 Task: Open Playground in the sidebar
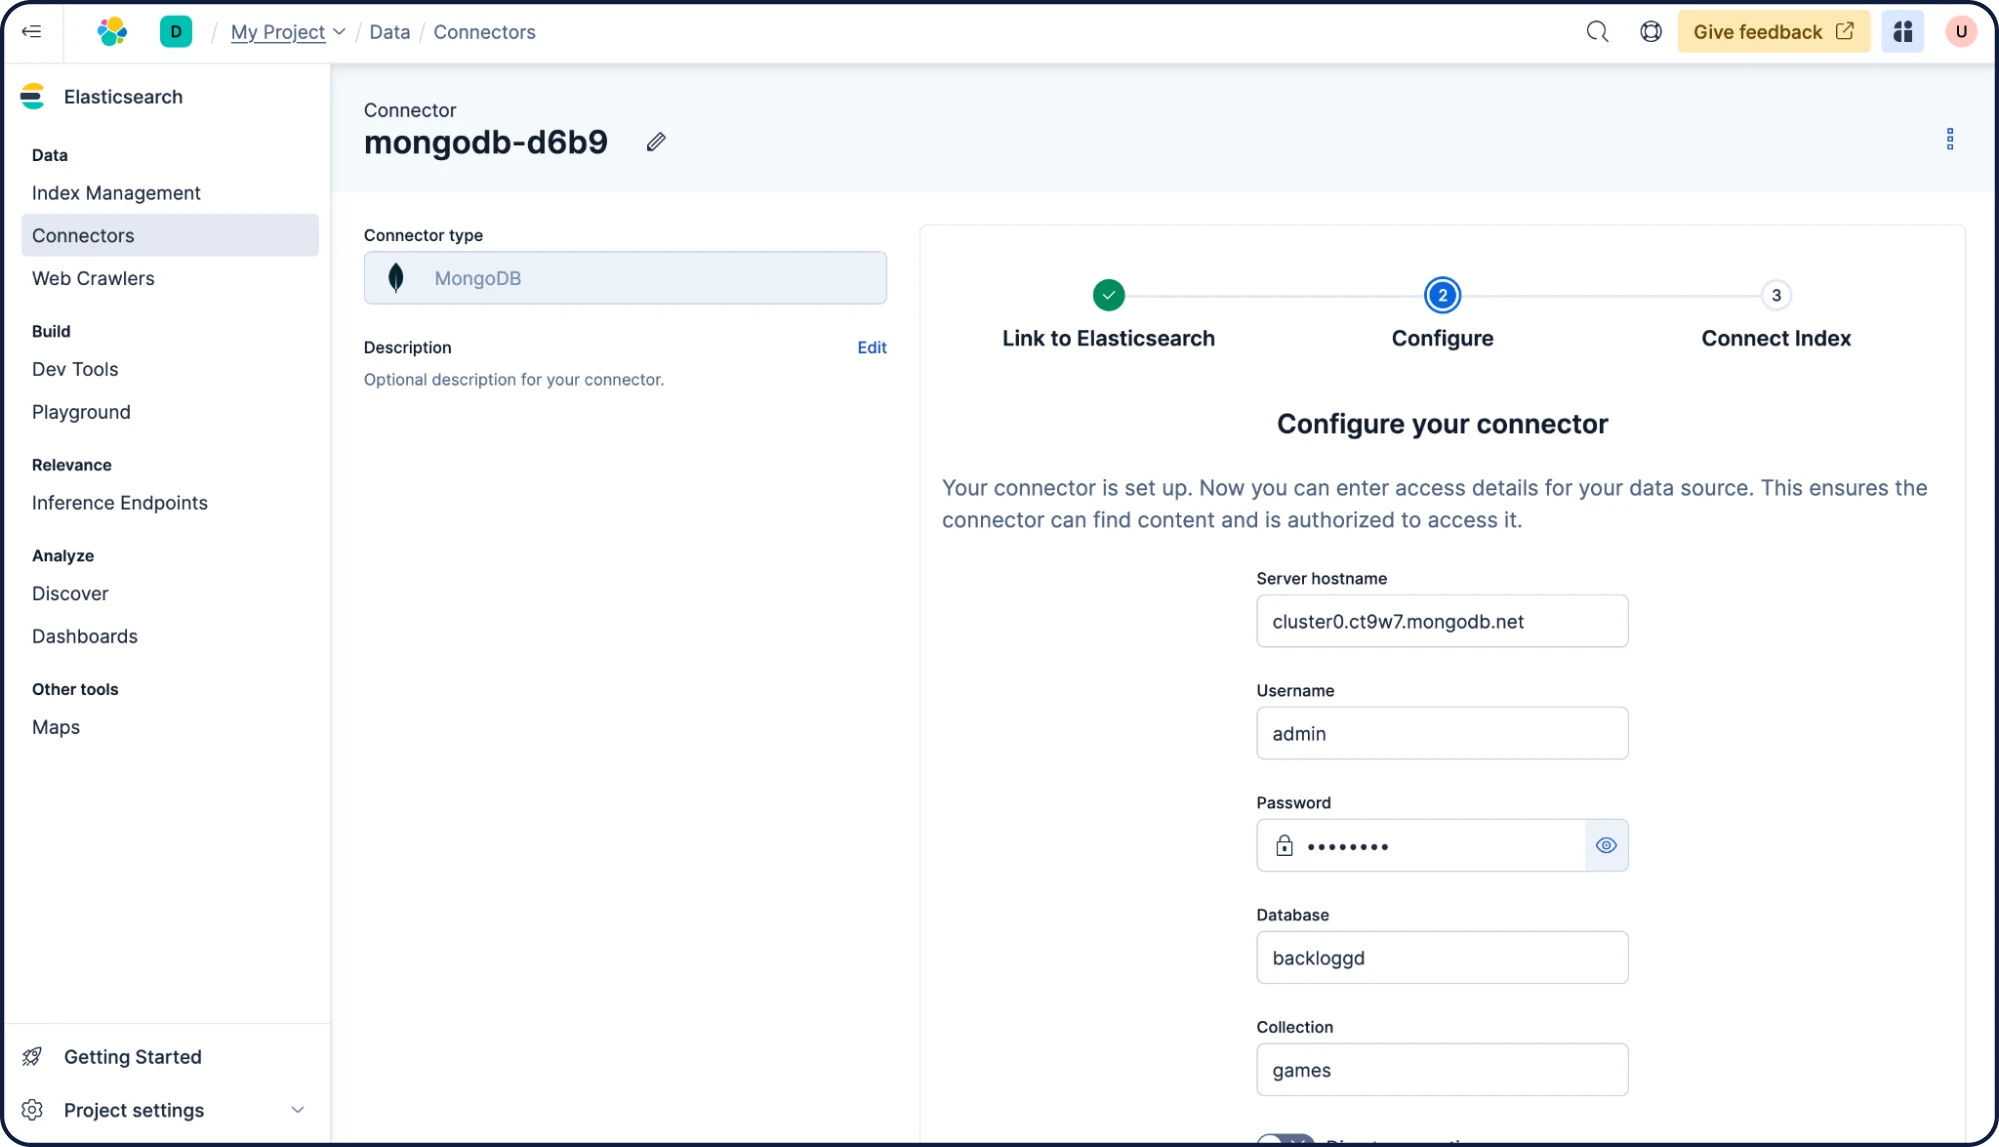click(x=81, y=412)
